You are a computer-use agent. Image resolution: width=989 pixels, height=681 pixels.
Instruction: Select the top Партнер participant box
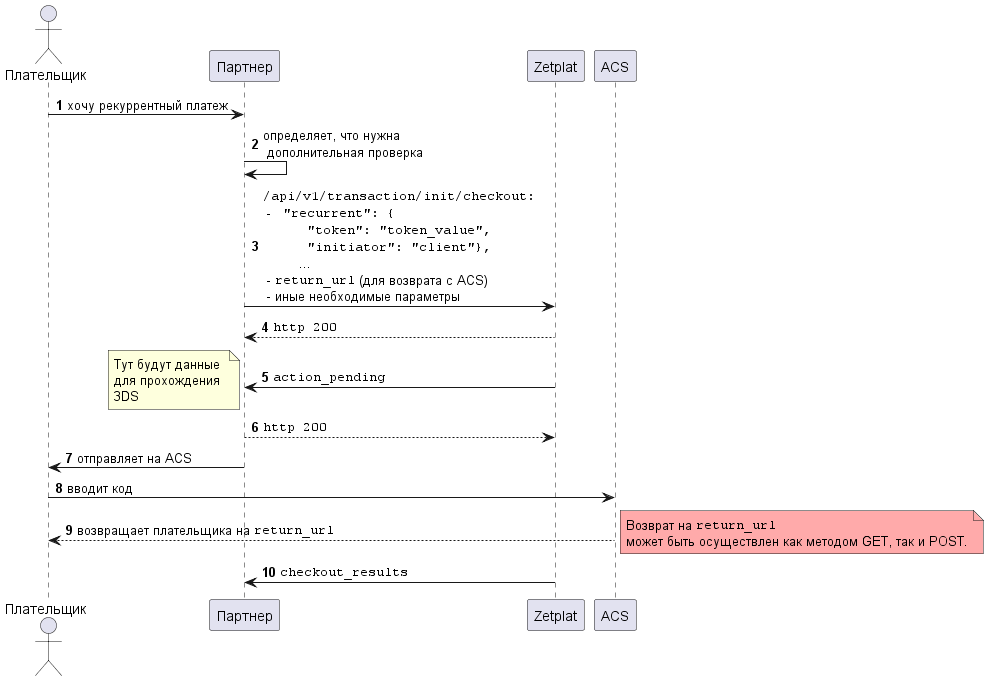coord(244,67)
